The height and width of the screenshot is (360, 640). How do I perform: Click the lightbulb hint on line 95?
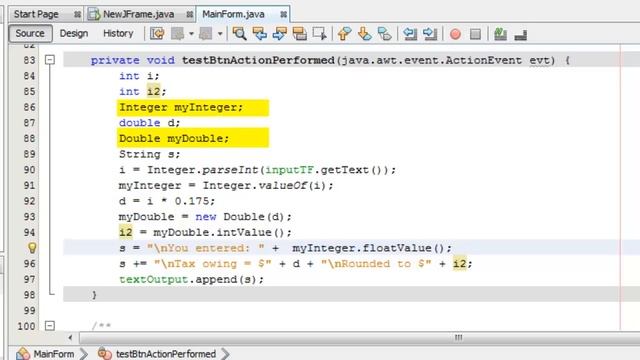(x=32, y=248)
